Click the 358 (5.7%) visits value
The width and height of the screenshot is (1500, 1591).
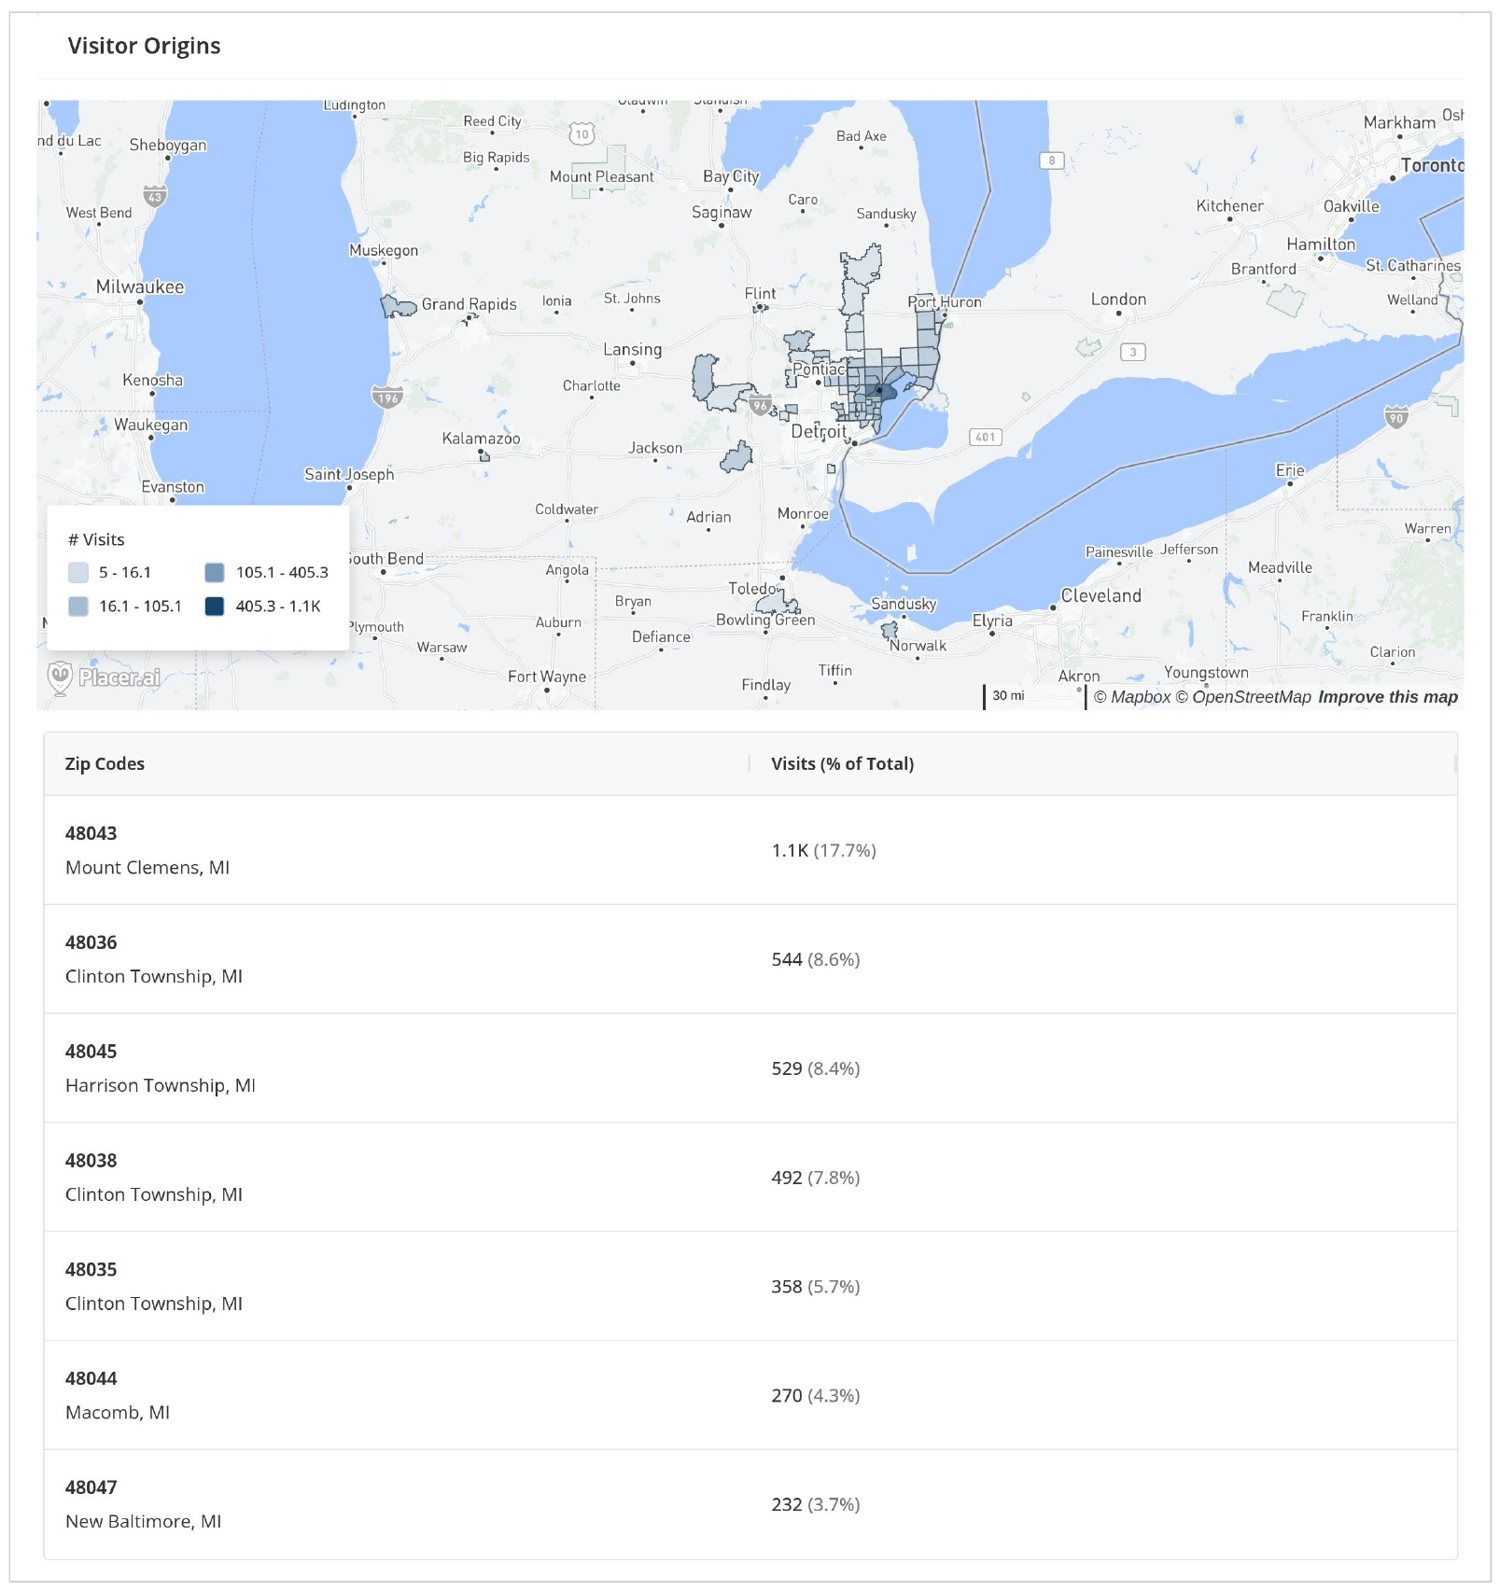[816, 1287]
